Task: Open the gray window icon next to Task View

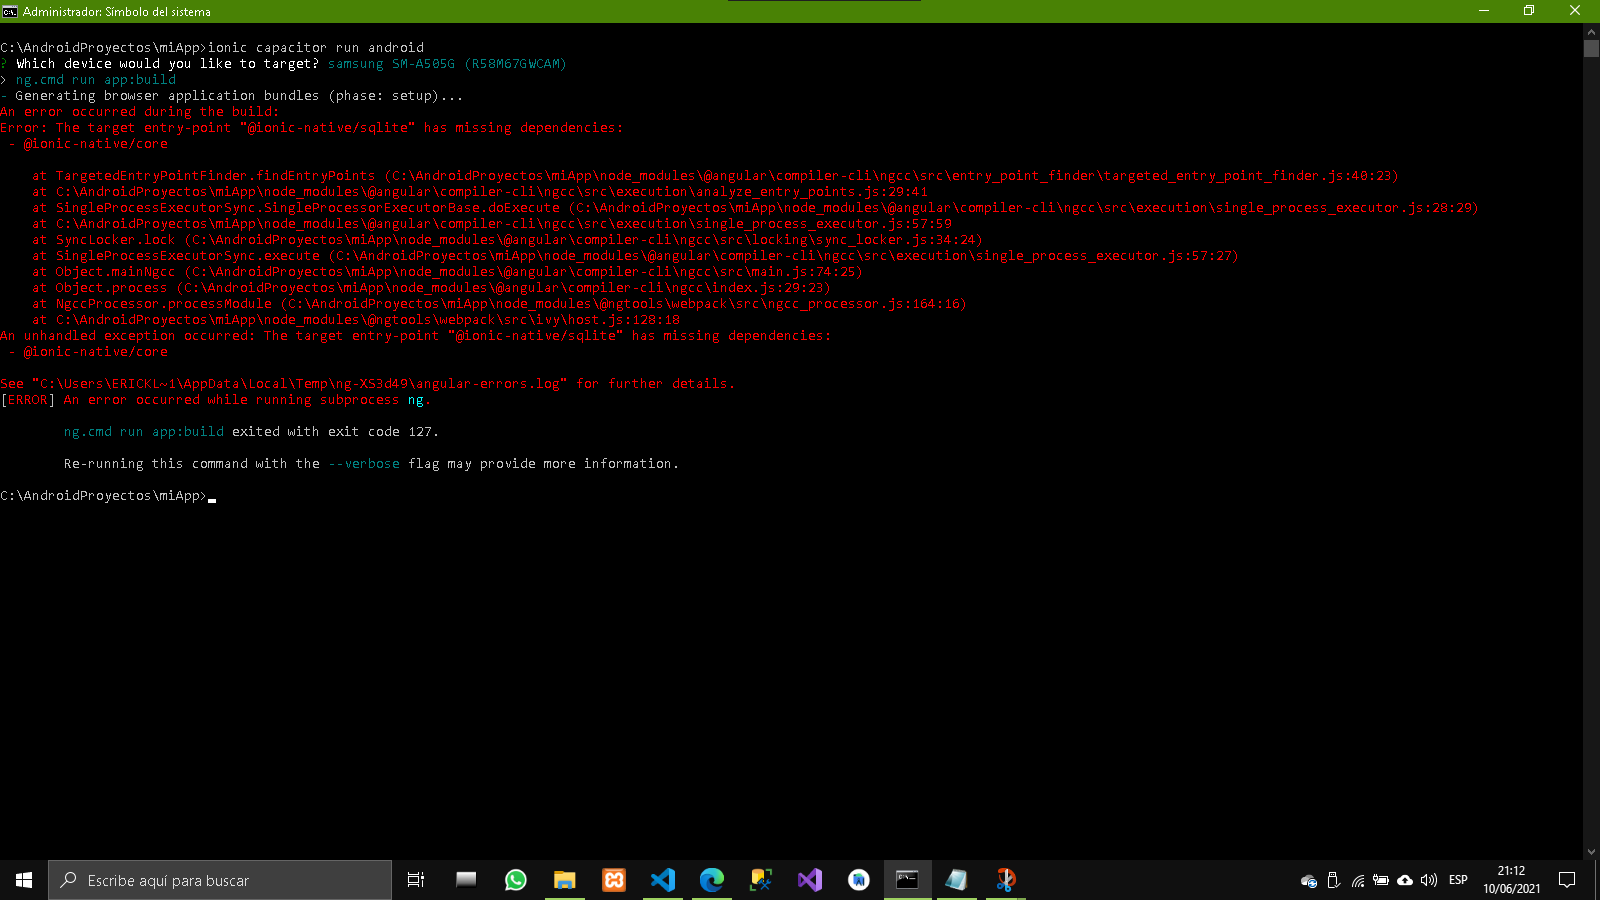Action: point(466,880)
